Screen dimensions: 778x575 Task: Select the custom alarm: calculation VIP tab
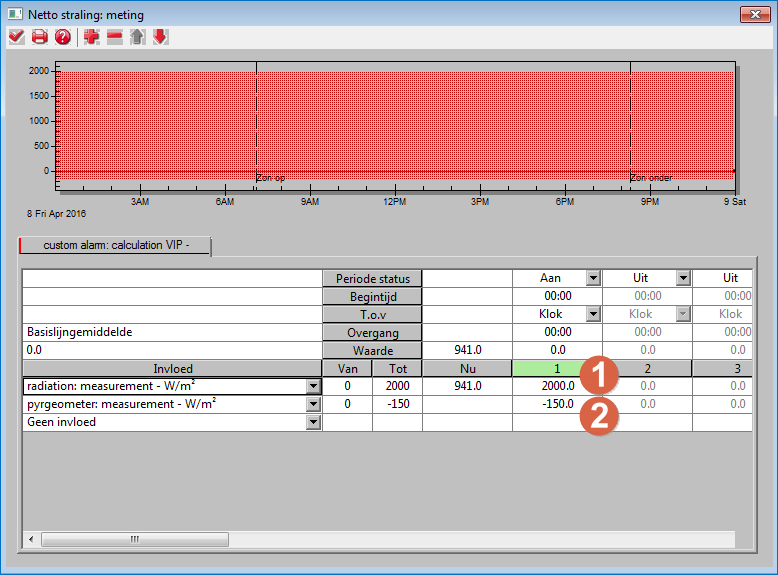click(x=115, y=245)
